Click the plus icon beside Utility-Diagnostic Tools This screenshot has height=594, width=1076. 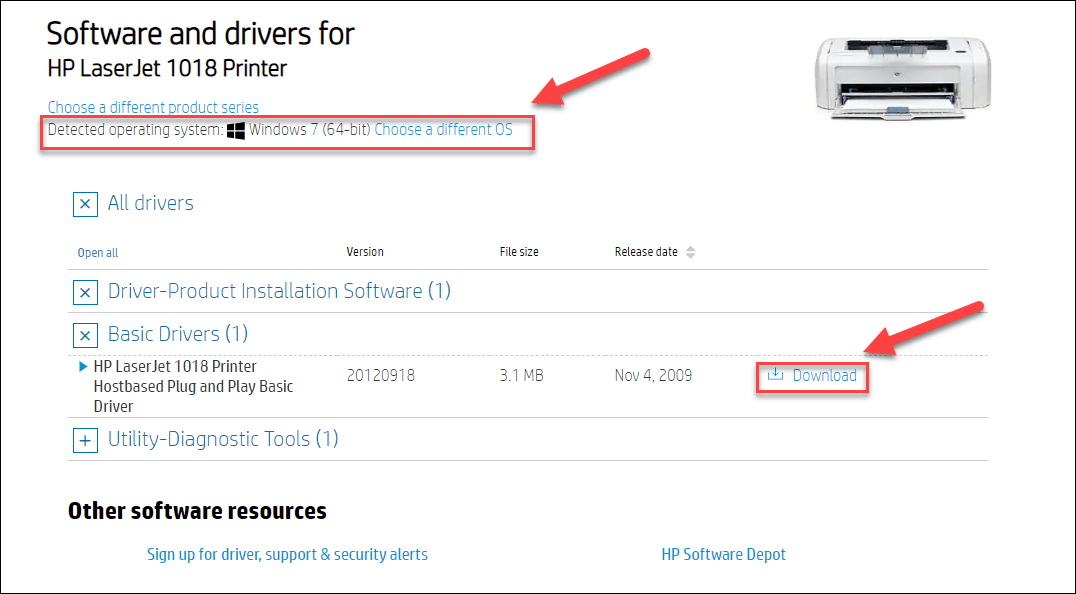point(85,440)
